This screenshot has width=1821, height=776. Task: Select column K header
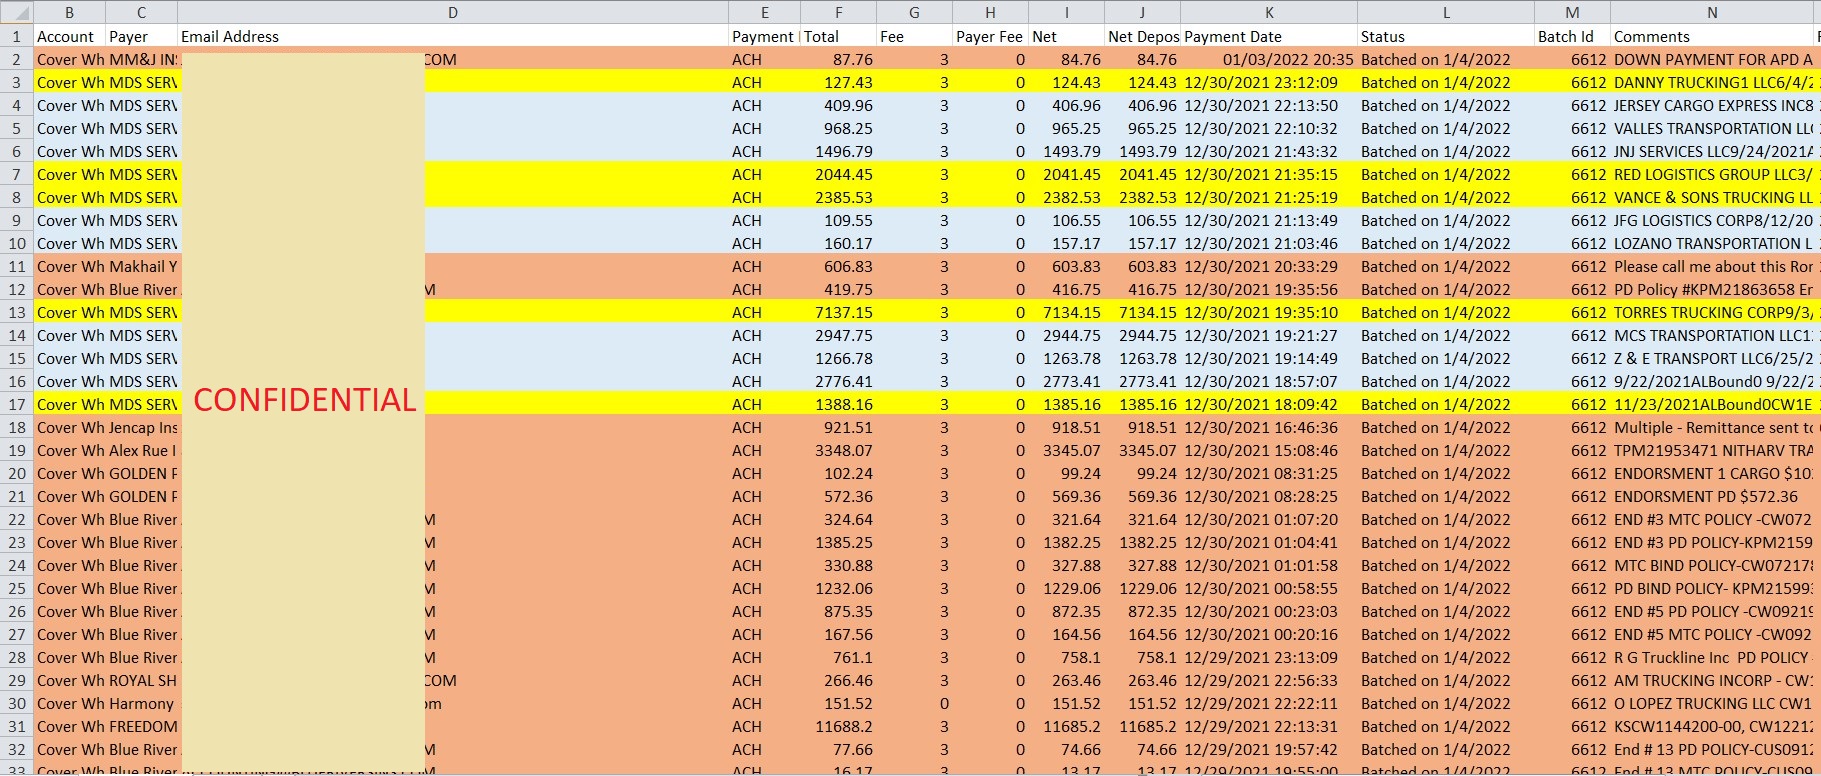tap(1269, 12)
